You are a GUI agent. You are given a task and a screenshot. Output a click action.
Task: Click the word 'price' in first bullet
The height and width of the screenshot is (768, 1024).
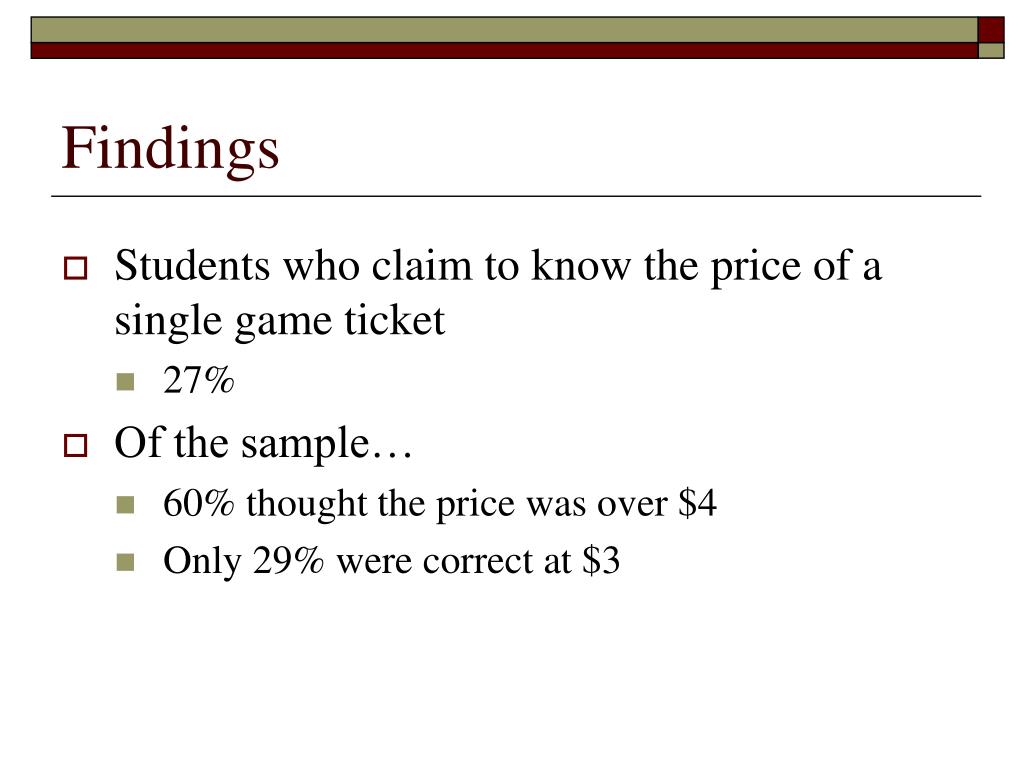pyautogui.click(x=756, y=268)
